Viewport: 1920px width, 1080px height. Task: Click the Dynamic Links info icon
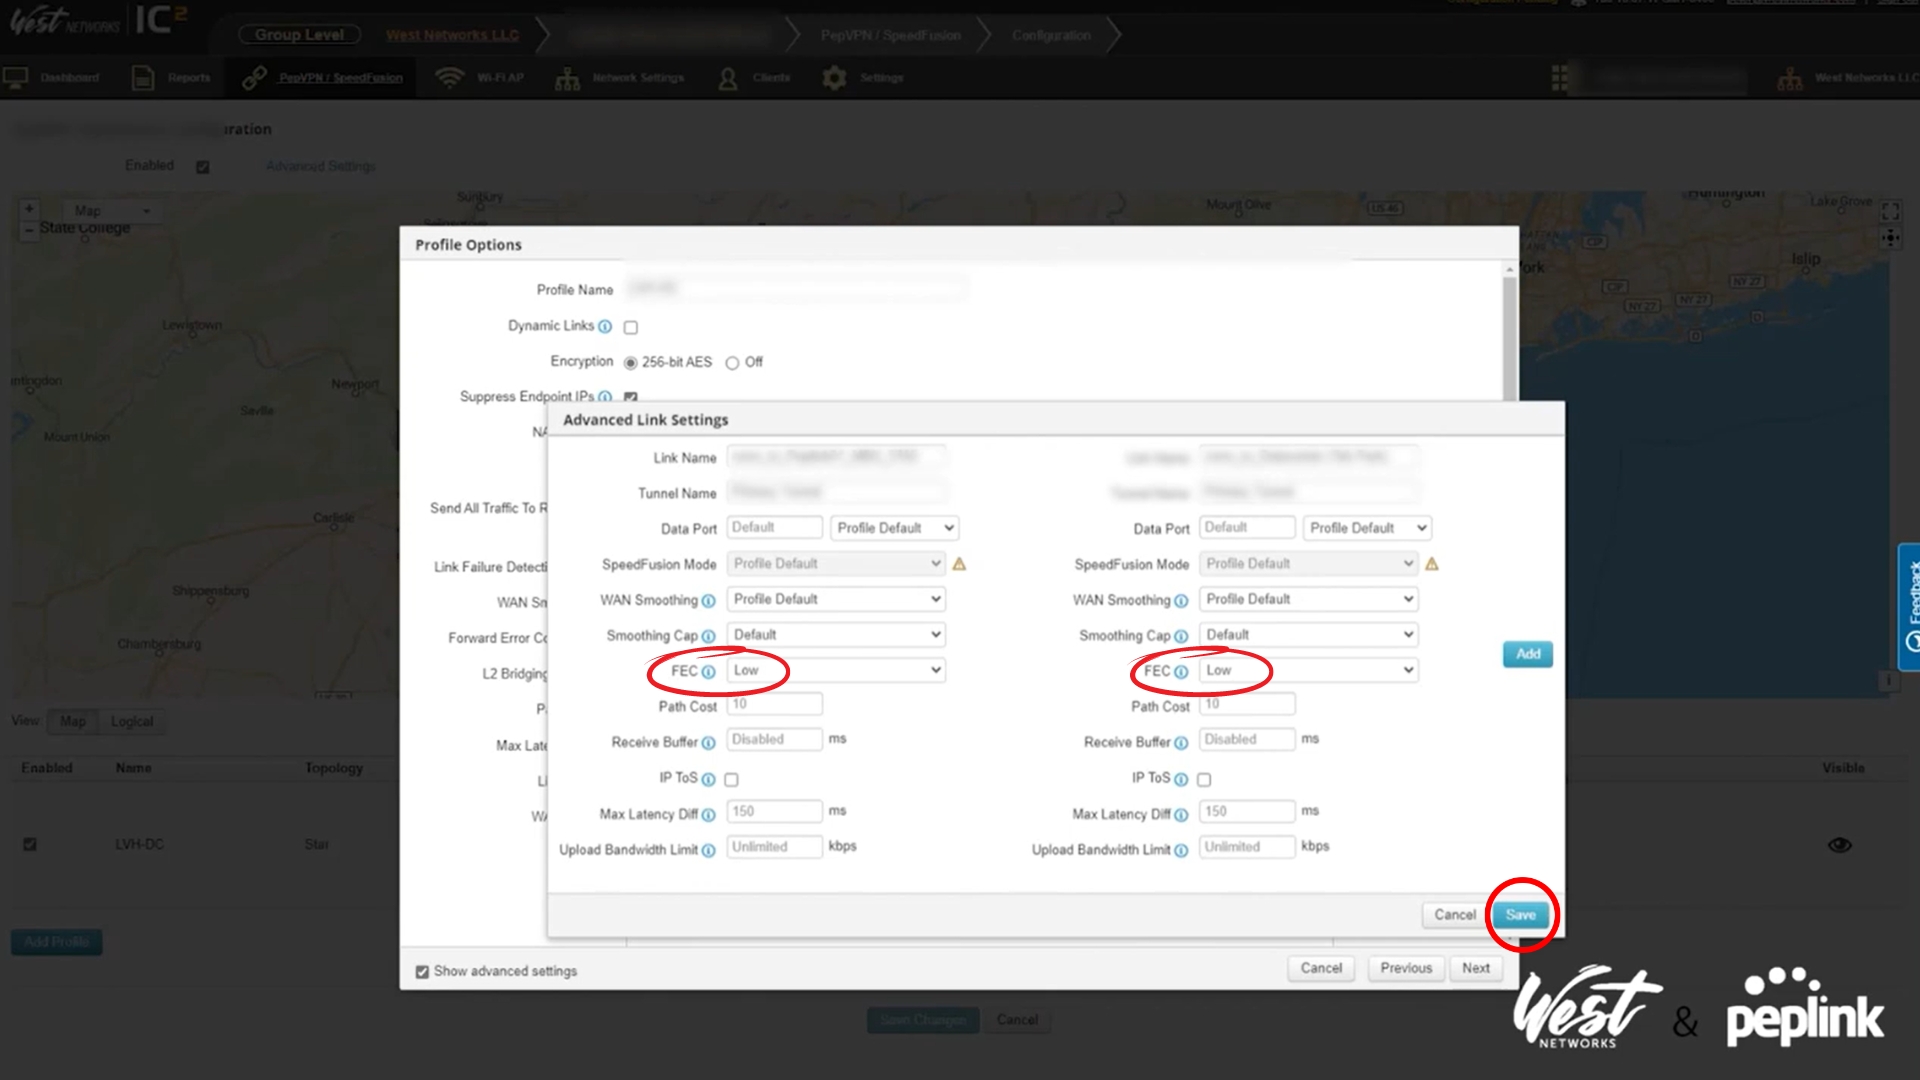click(x=605, y=327)
